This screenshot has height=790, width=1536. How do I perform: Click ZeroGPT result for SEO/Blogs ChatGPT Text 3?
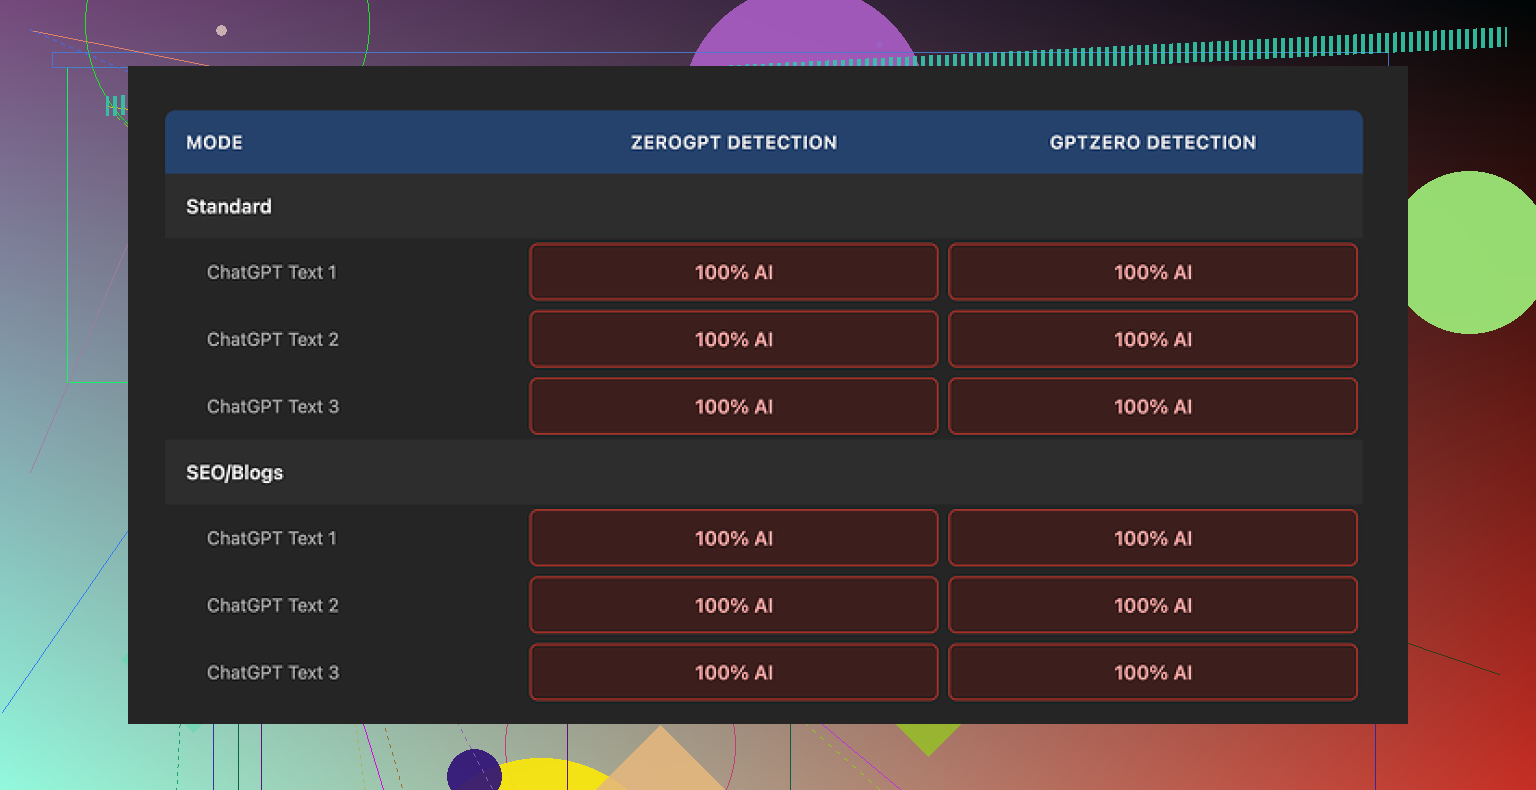pyautogui.click(x=733, y=672)
